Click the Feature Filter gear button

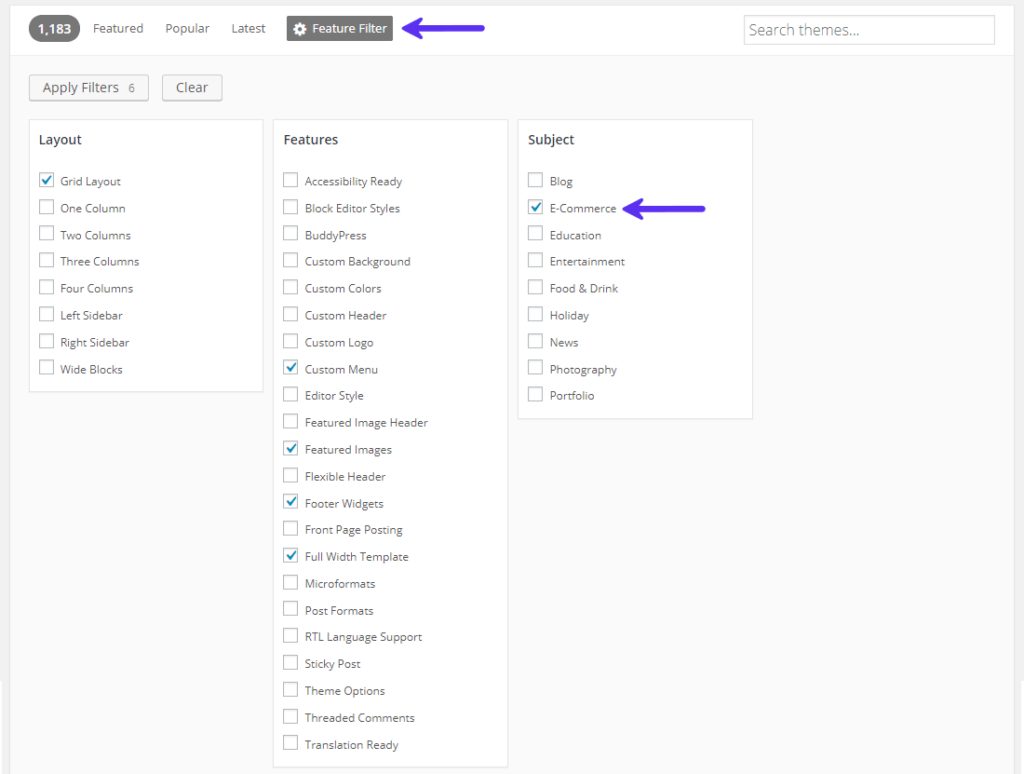click(339, 29)
